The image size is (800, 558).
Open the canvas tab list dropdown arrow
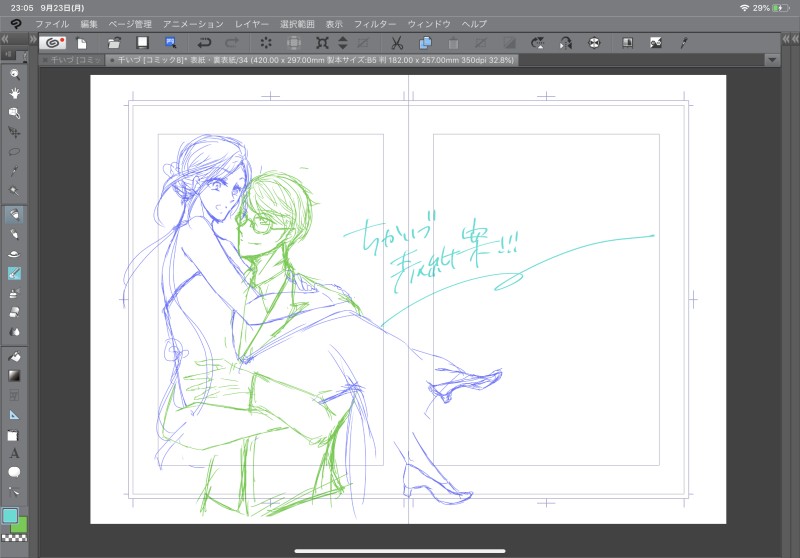(772, 60)
